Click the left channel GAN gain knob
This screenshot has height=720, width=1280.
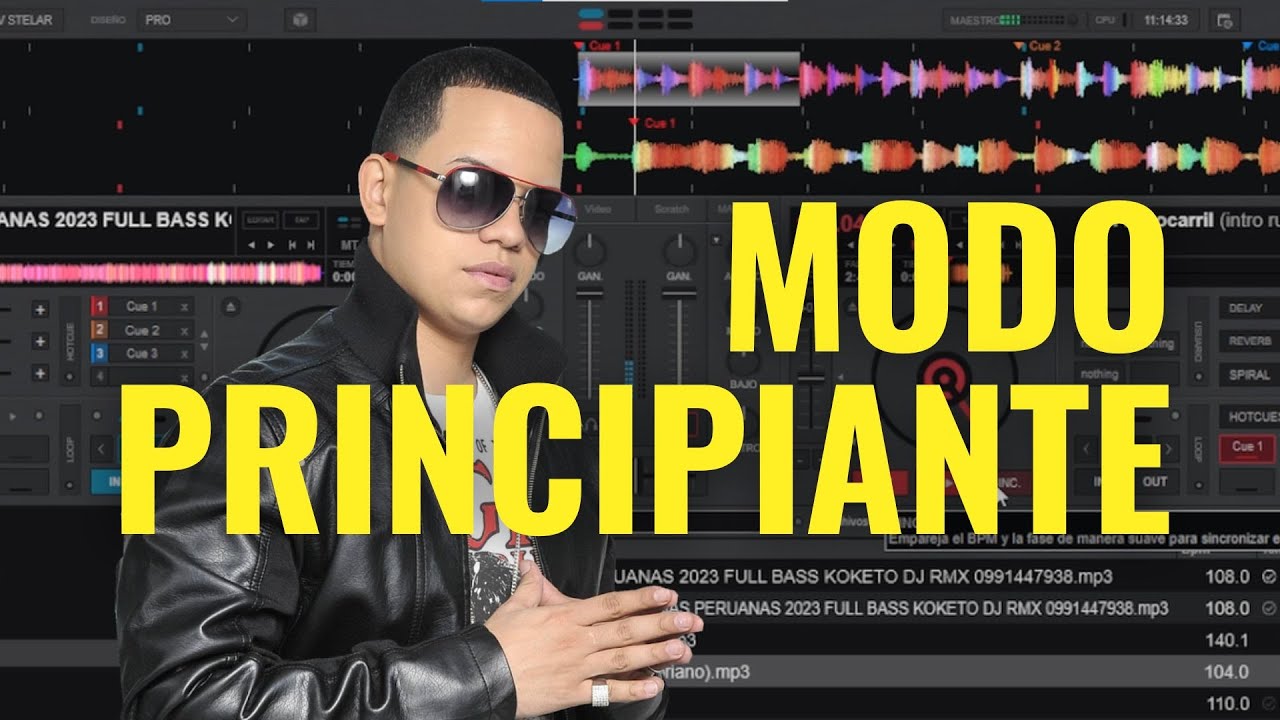click(x=590, y=250)
